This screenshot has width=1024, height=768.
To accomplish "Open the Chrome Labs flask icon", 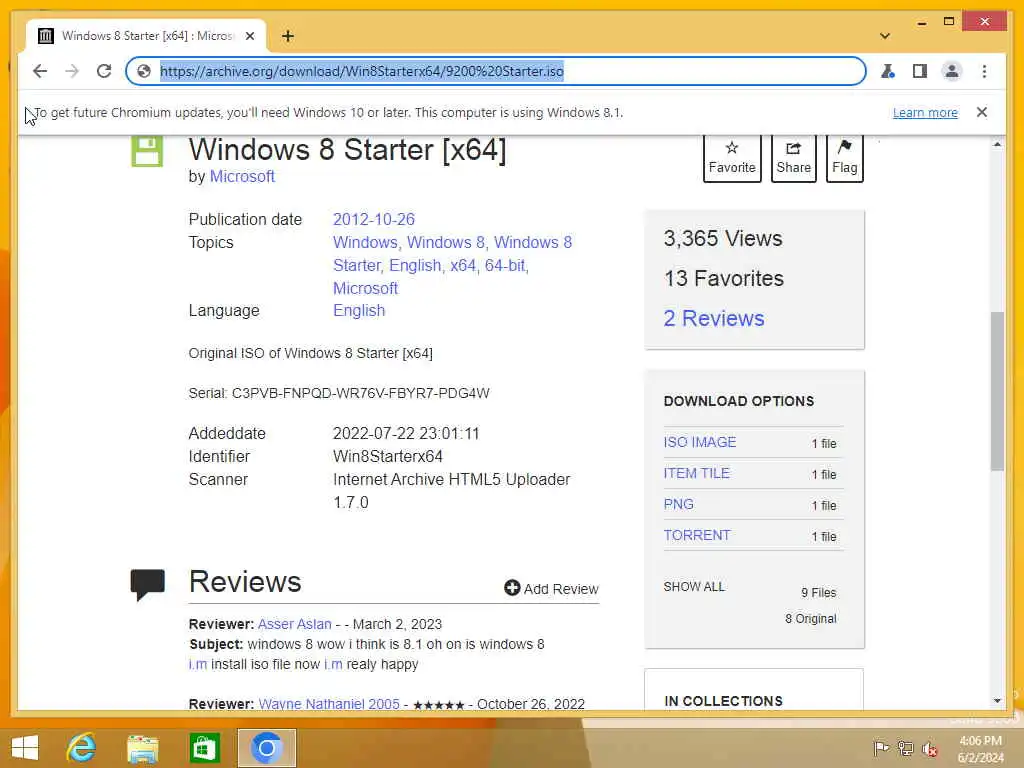I will pyautogui.click(x=888, y=71).
